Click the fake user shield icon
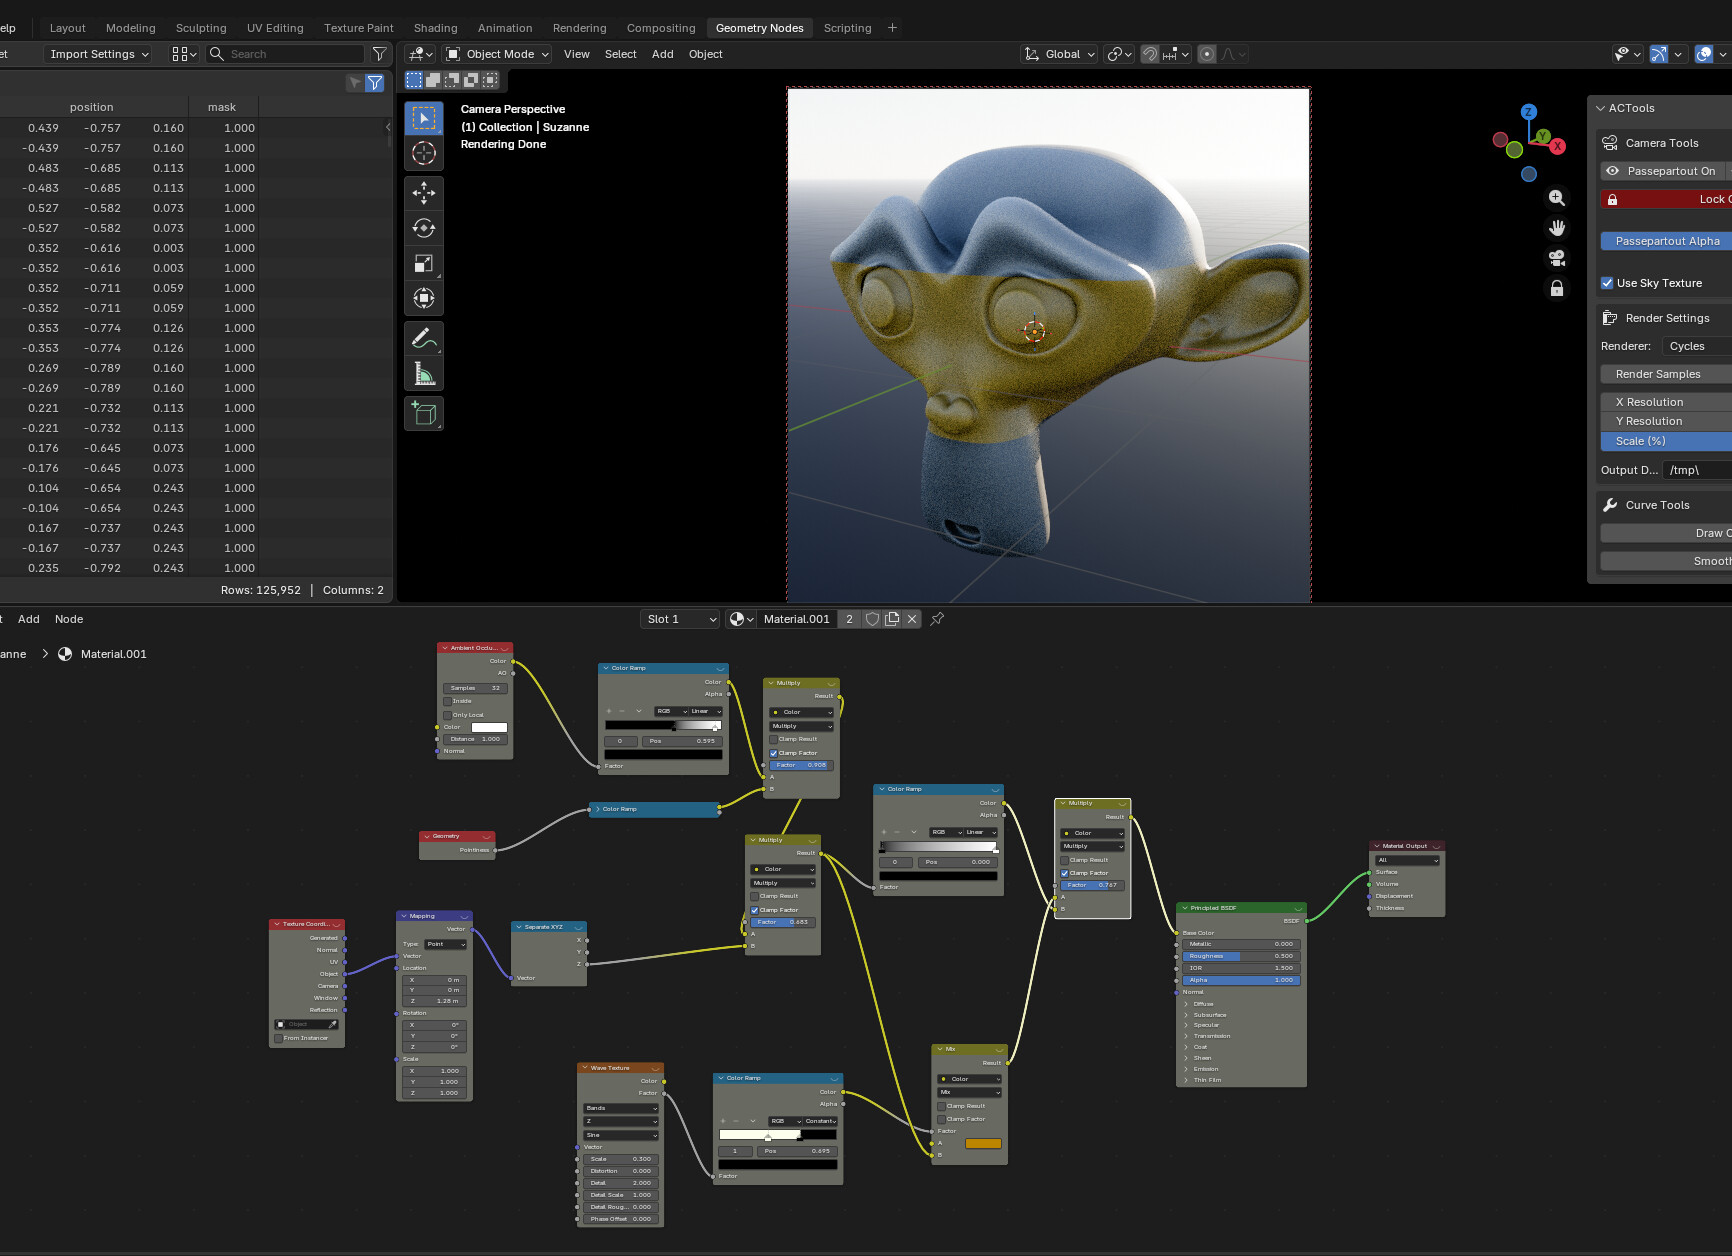 click(x=872, y=619)
